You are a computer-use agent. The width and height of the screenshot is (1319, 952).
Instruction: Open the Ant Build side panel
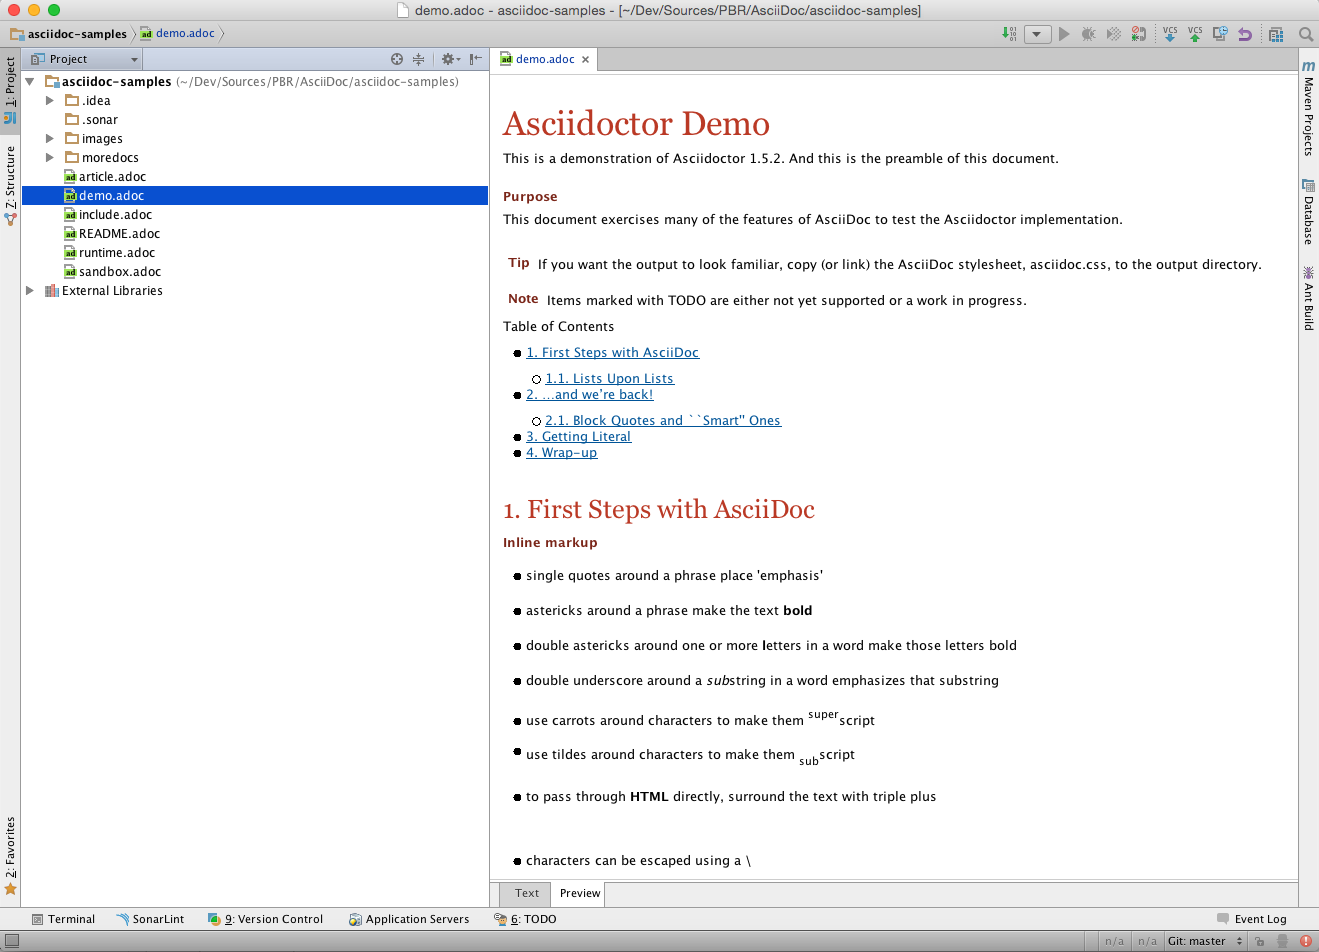[1308, 298]
